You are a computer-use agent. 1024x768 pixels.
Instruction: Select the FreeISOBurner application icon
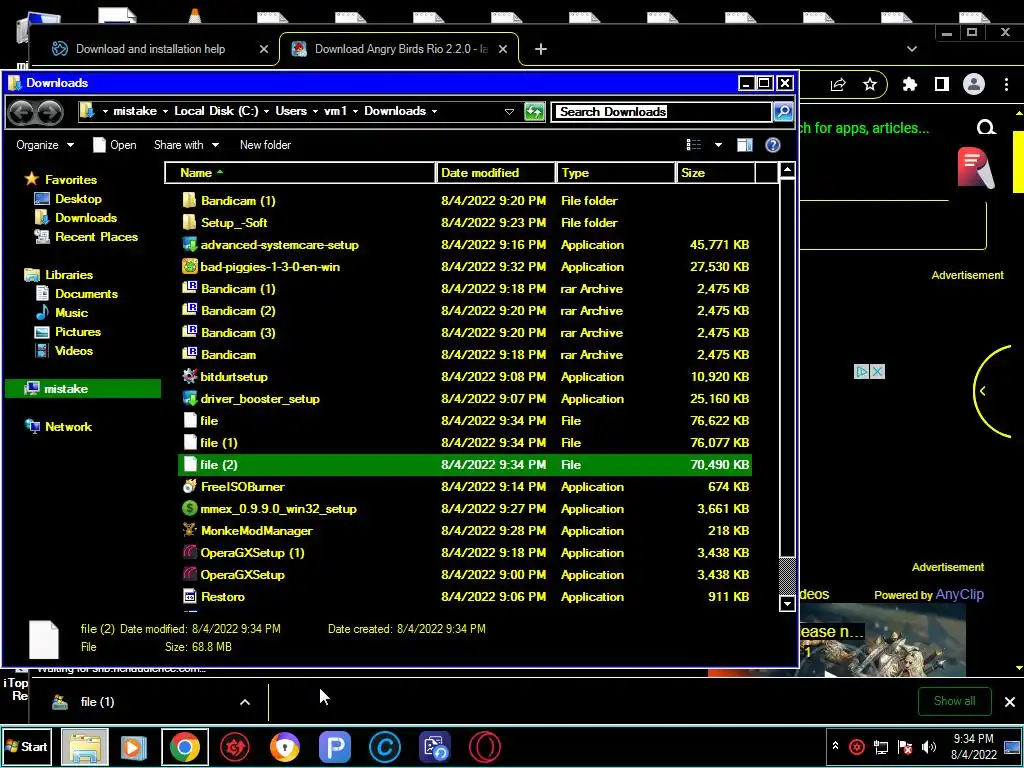pos(189,487)
